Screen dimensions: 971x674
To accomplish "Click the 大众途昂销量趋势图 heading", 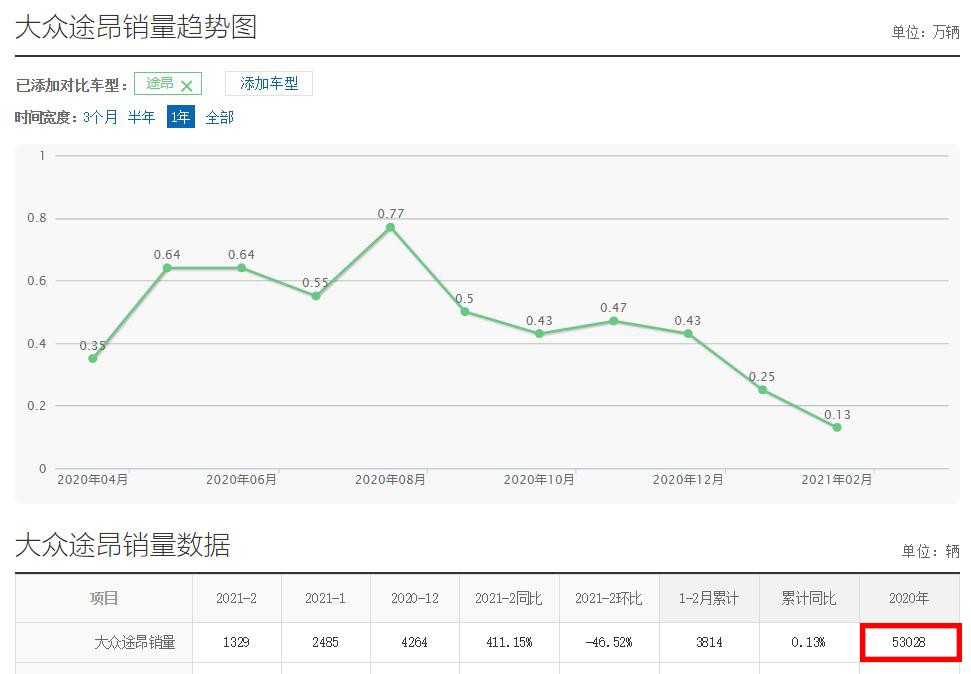I will click(x=136, y=27).
